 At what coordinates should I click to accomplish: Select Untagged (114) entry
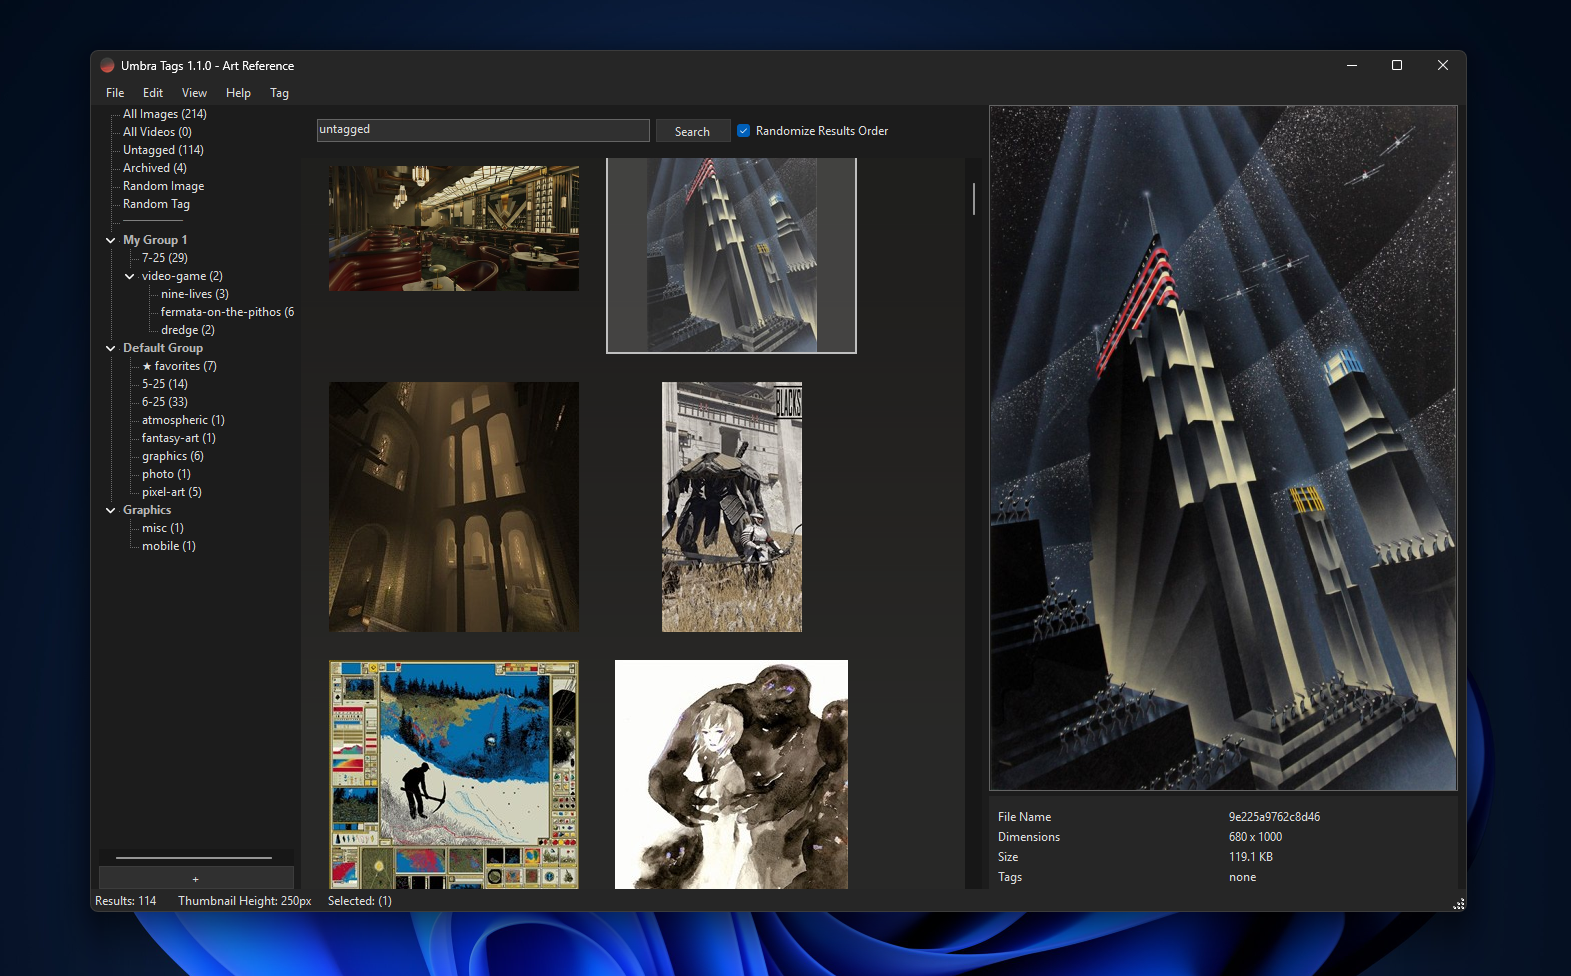point(163,150)
